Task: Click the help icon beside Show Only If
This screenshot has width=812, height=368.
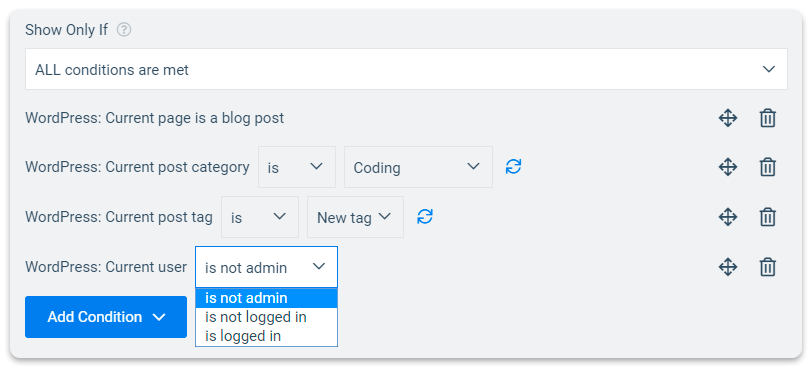Action: [x=124, y=30]
